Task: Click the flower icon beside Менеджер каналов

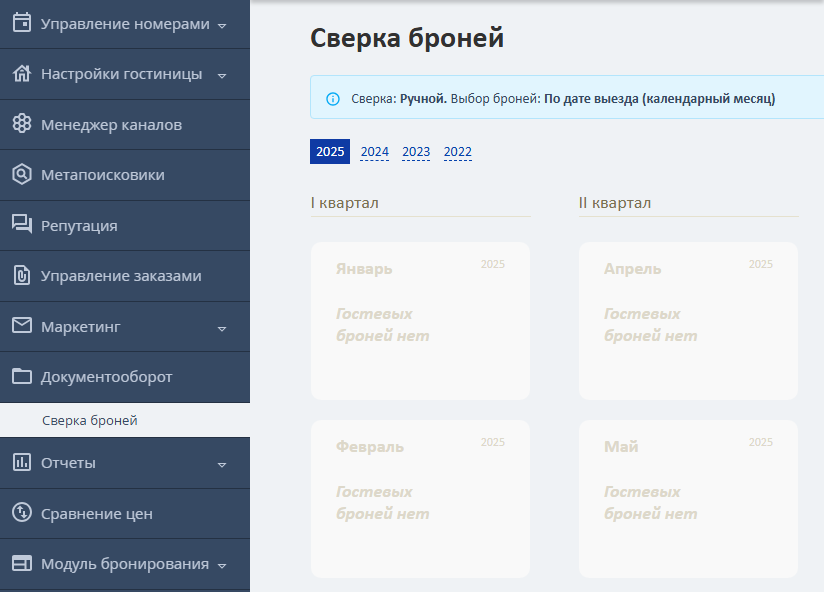Action: pyautogui.click(x=22, y=123)
